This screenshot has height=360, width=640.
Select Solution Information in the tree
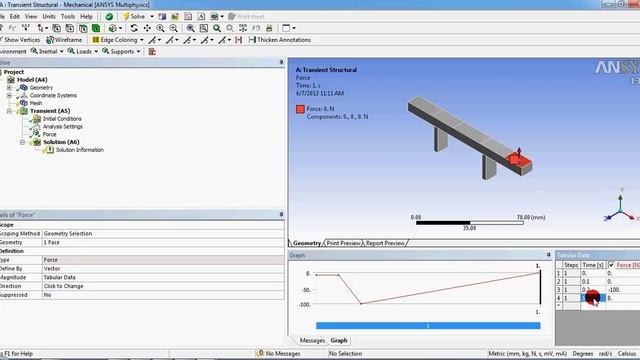pyautogui.click(x=80, y=150)
